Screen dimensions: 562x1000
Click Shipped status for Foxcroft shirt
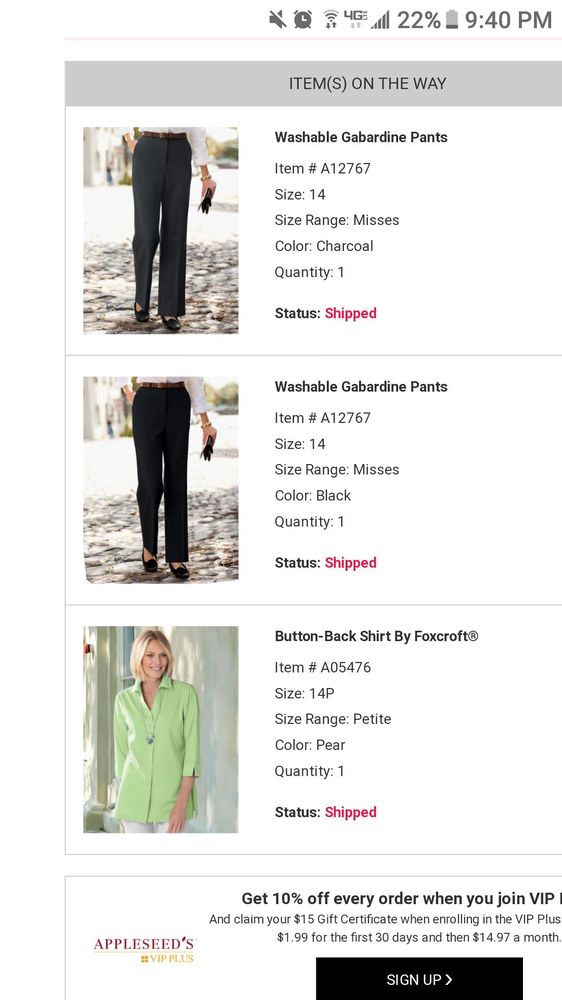350,812
